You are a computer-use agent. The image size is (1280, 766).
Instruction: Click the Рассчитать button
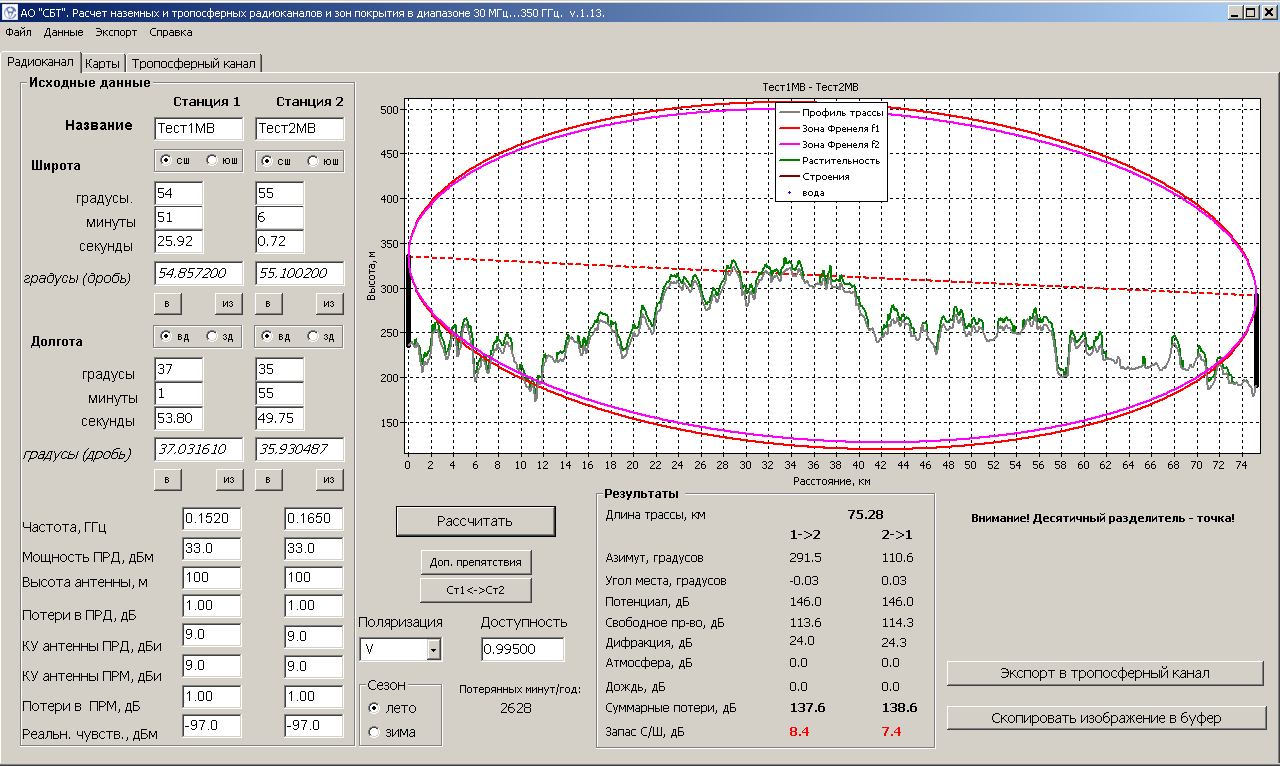pos(475,521)
